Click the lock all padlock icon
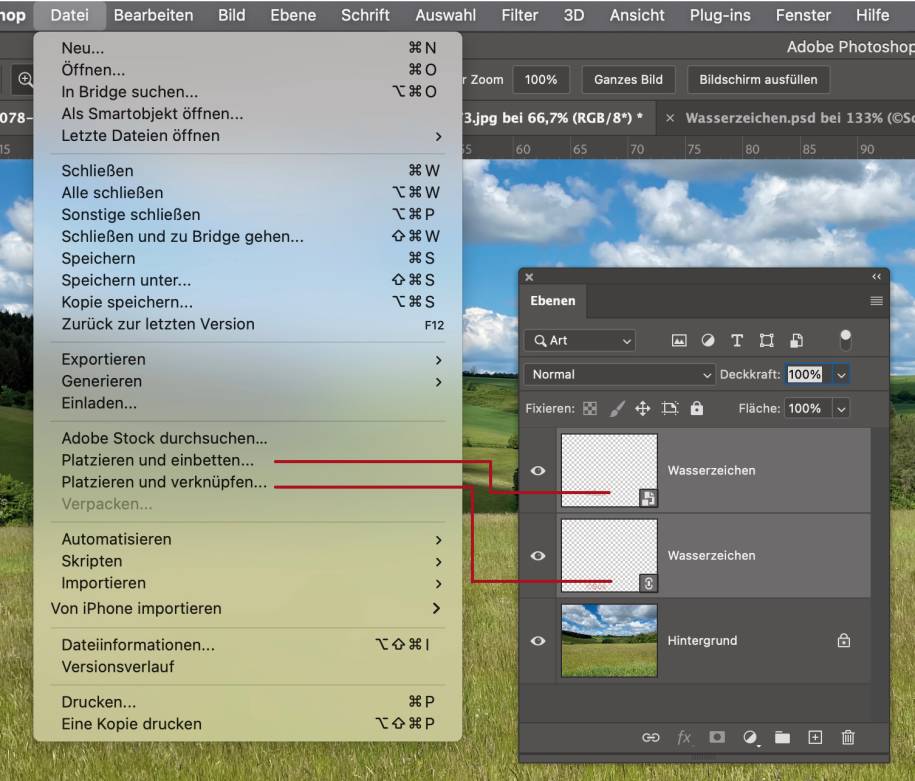This screenshot has width=915, height=781. coord(697,408)
